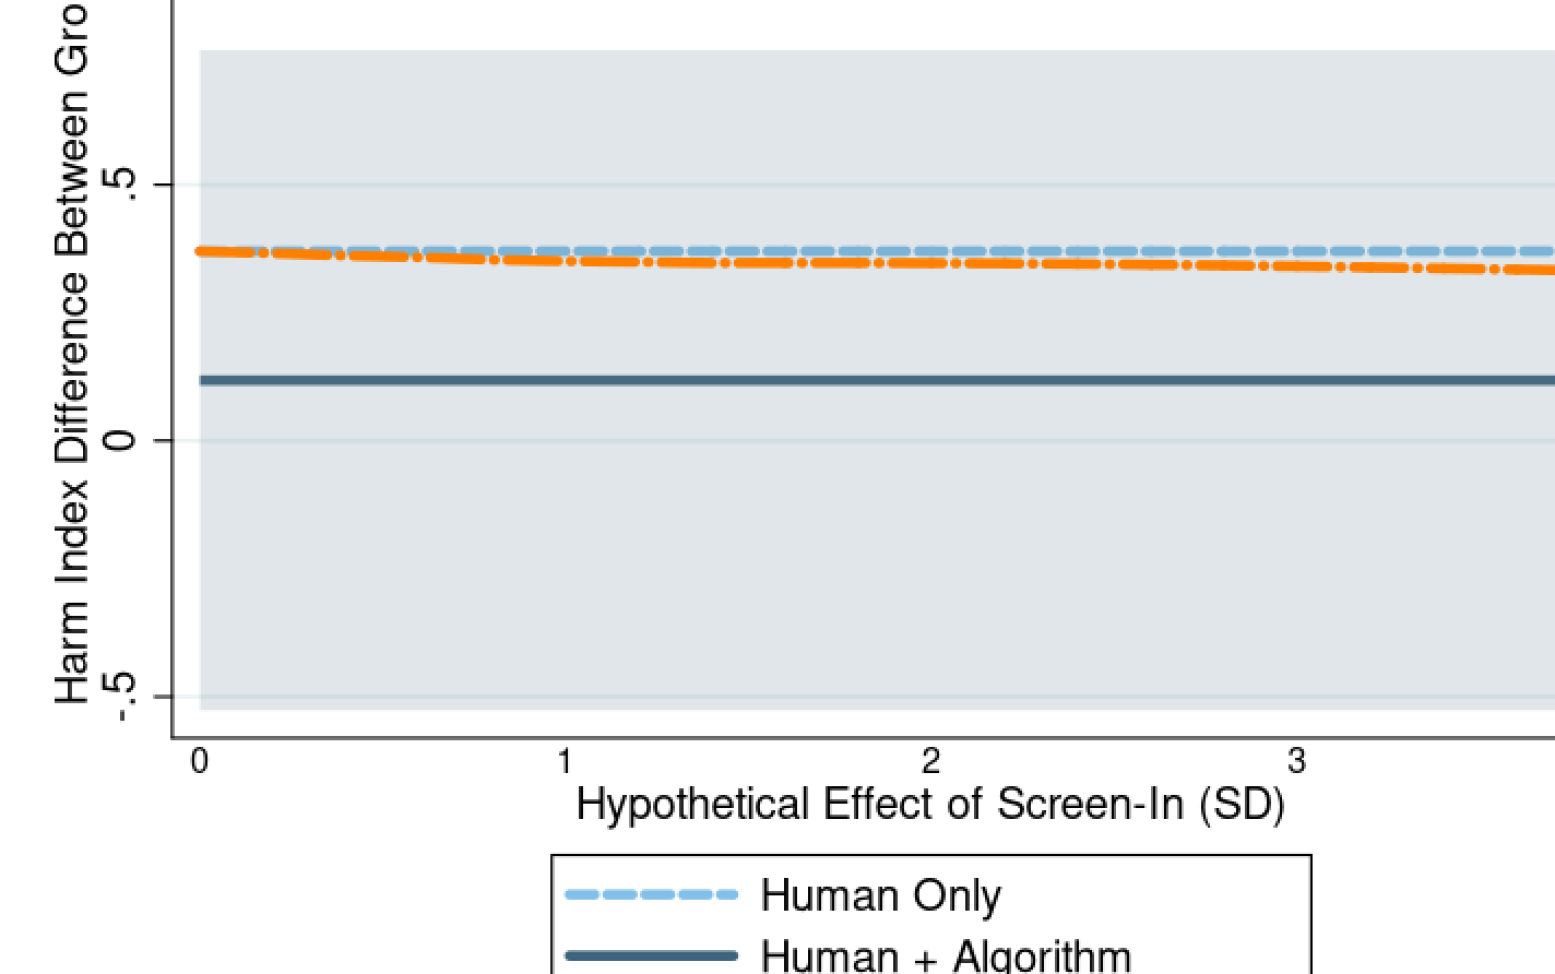Click the "Human + Algorithm" legend label
The height and width of the screenshot is (974, 1555).
[x=945, y=955]
